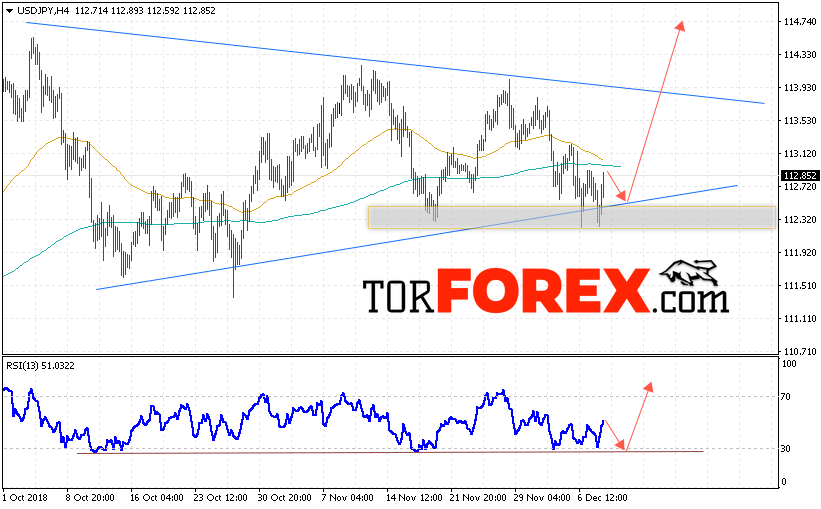The height and width of the screenshot is (509, 821).
Task: Click the 113.930 price level label
Action: tap(800, 87)
